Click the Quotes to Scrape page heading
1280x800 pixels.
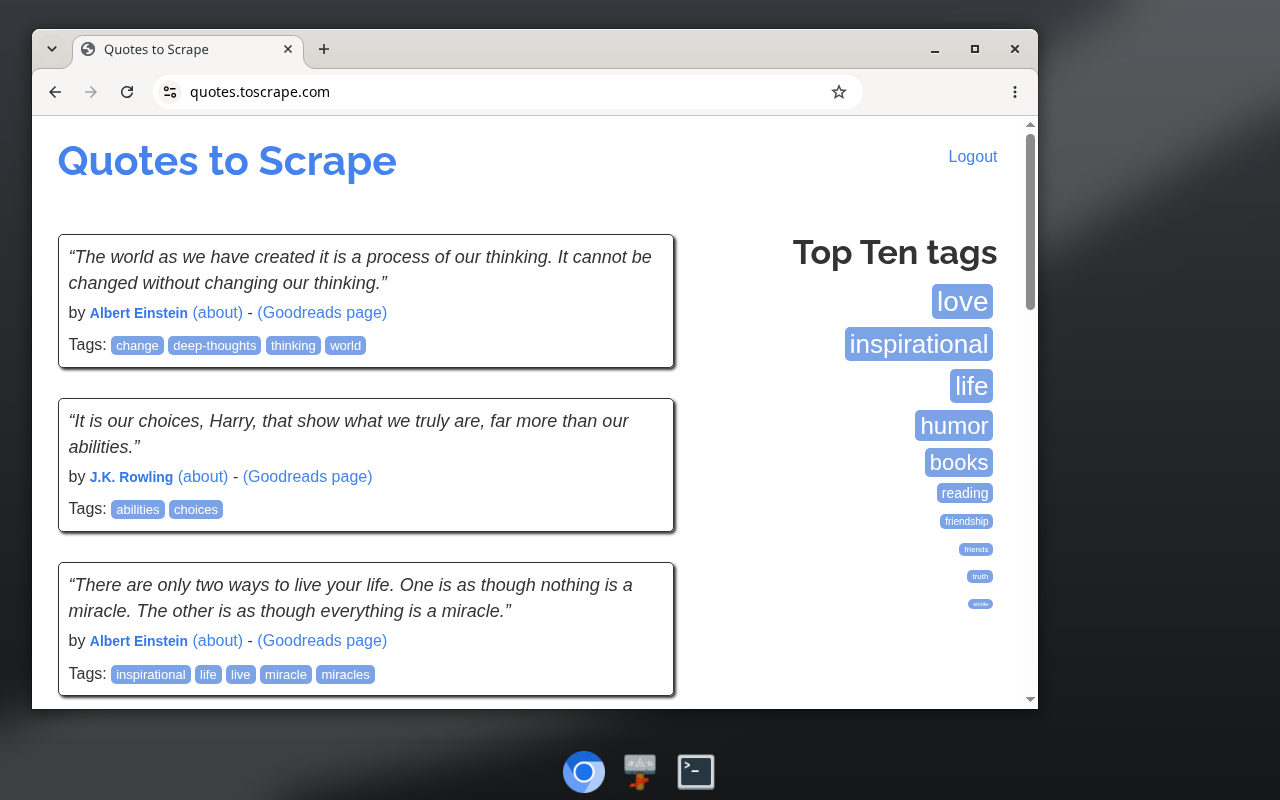tap(227, 161)
